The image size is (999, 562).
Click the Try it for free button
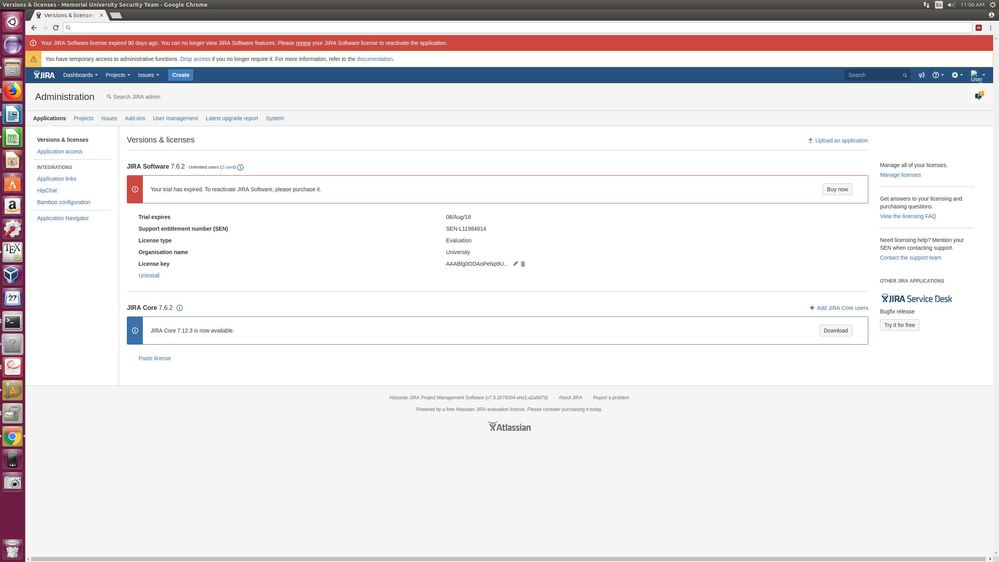coord(899,325)
